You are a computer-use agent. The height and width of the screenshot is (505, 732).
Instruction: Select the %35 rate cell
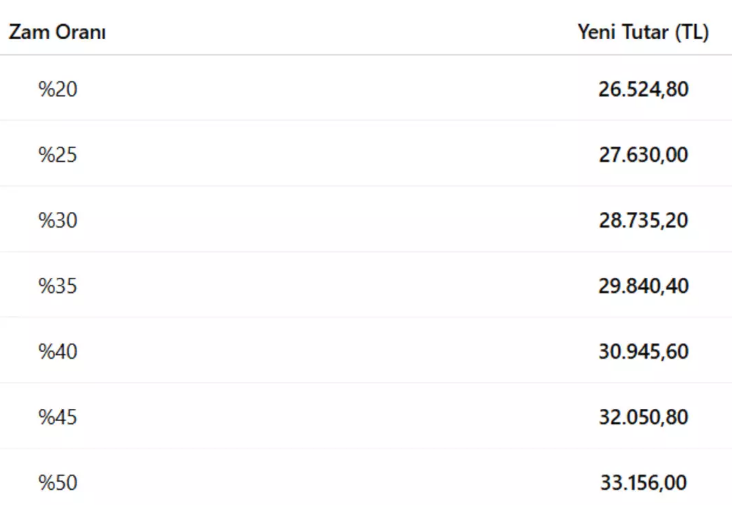58,286
